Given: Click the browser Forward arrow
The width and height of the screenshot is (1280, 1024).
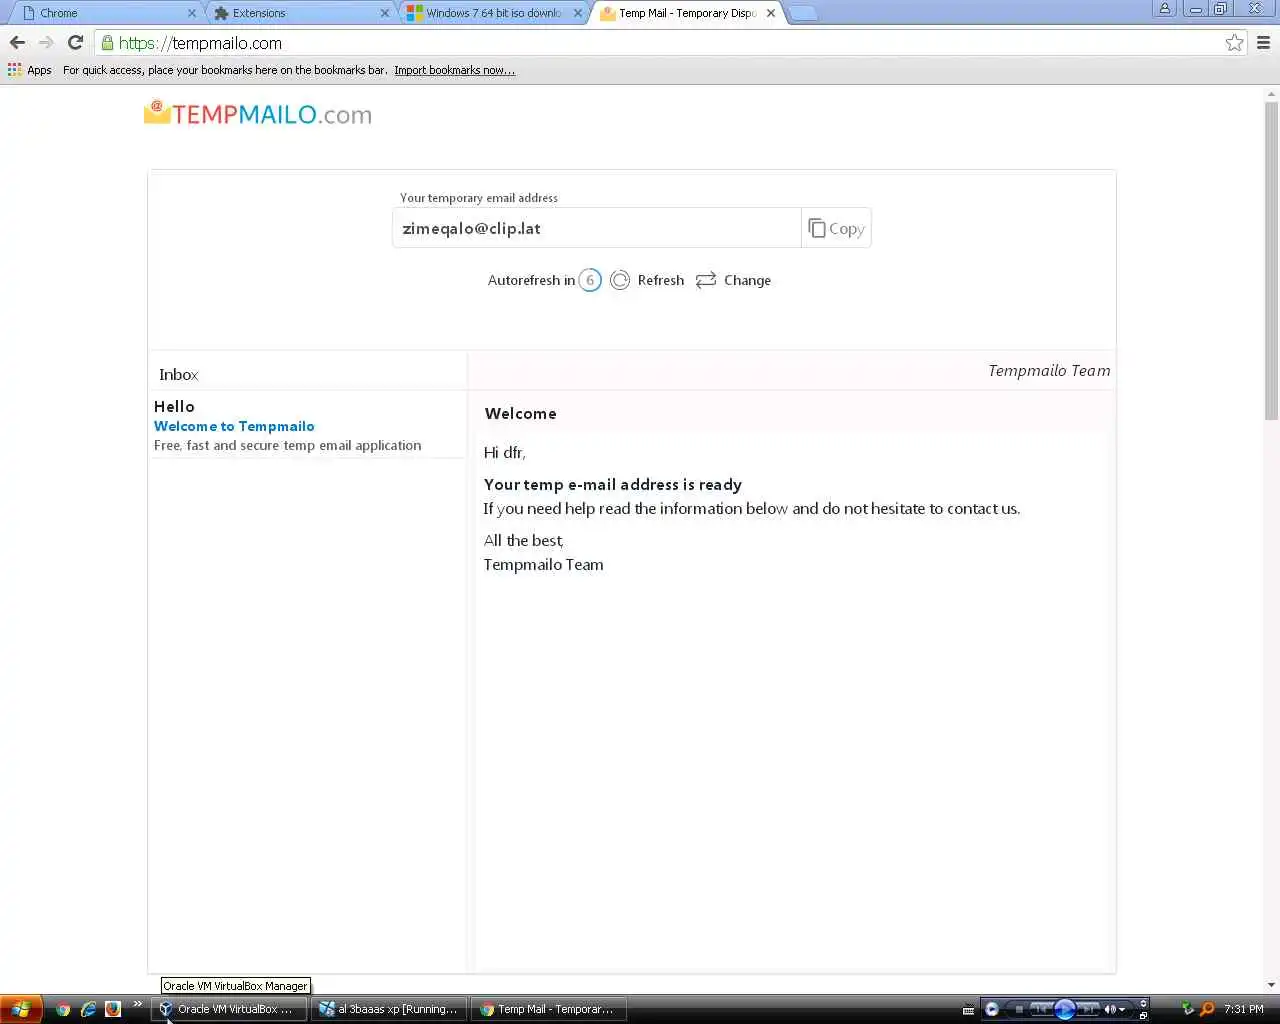Looking at the screenshot, I should click(46, 42).
